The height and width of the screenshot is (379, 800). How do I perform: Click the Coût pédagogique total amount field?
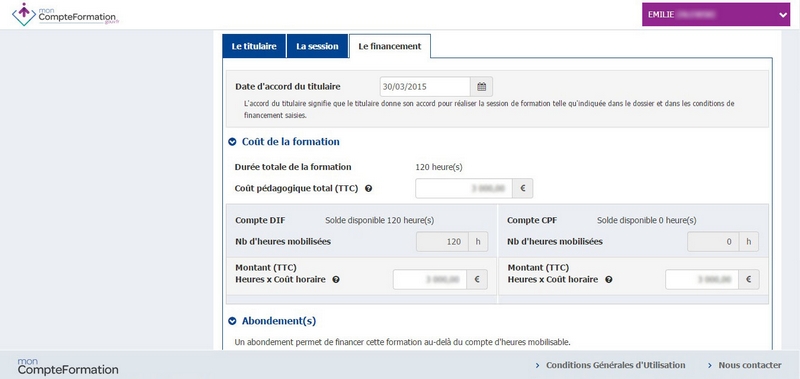pos(464,188)
